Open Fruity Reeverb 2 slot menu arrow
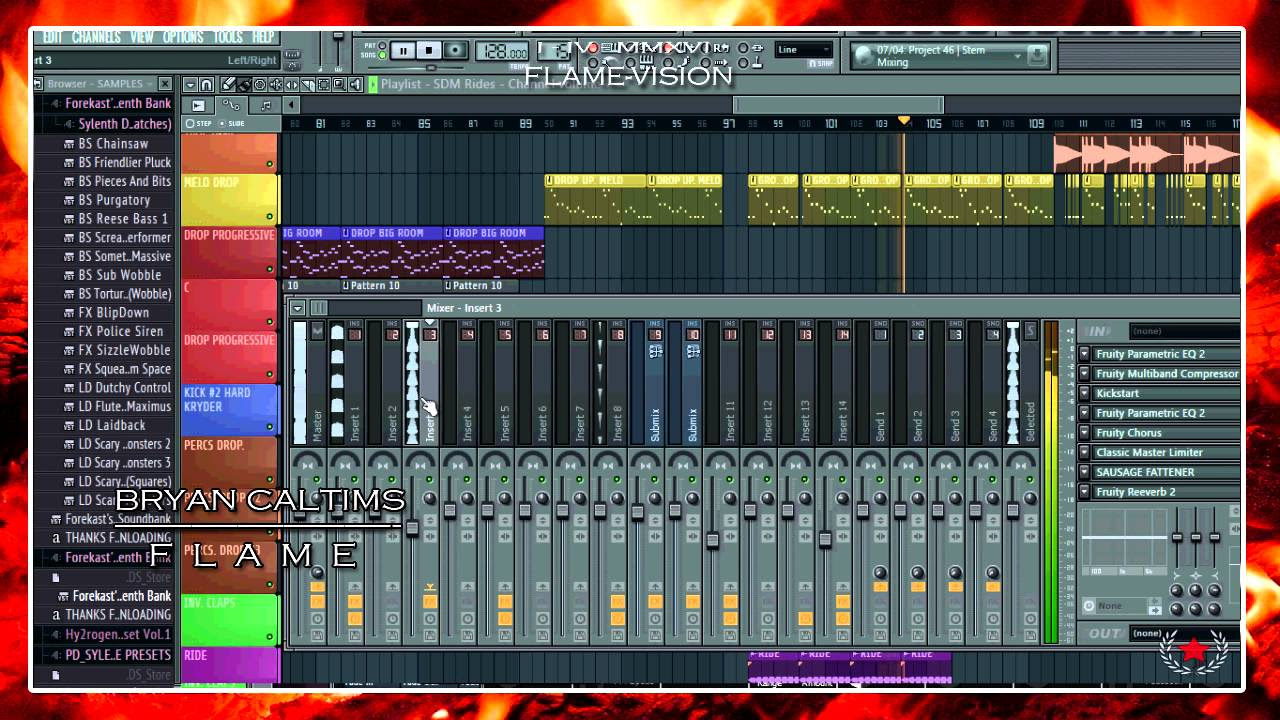This screenshot has height=720, width=1280. click(x=1085, y=492)
